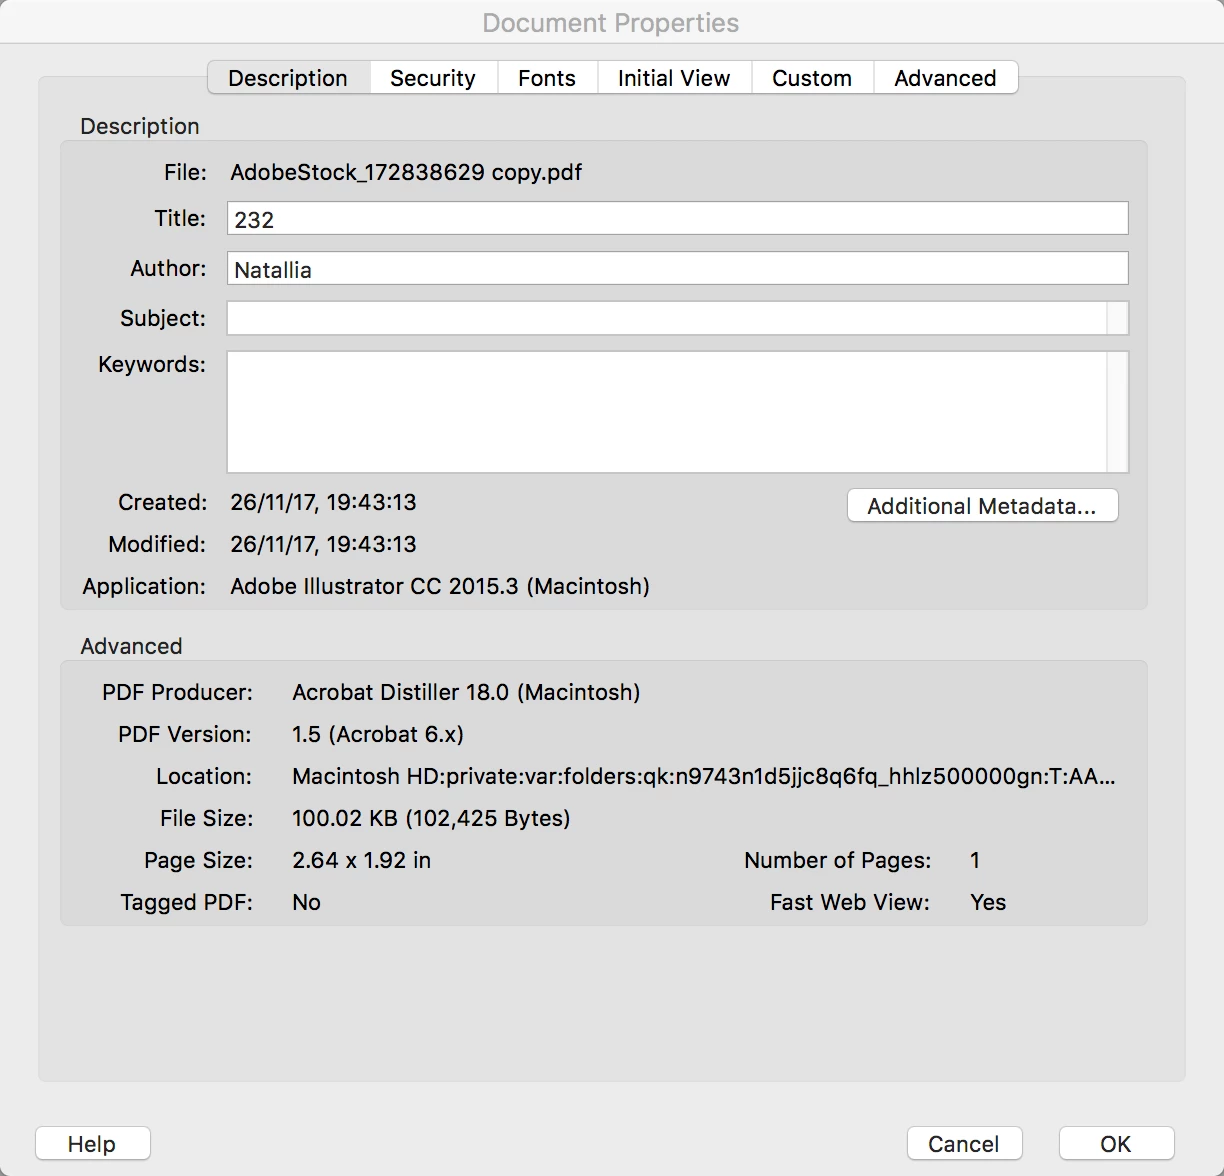Click the Macintosh HD location path
This screenshot has width=1224, height=1176.
click(x=704, y=776)
